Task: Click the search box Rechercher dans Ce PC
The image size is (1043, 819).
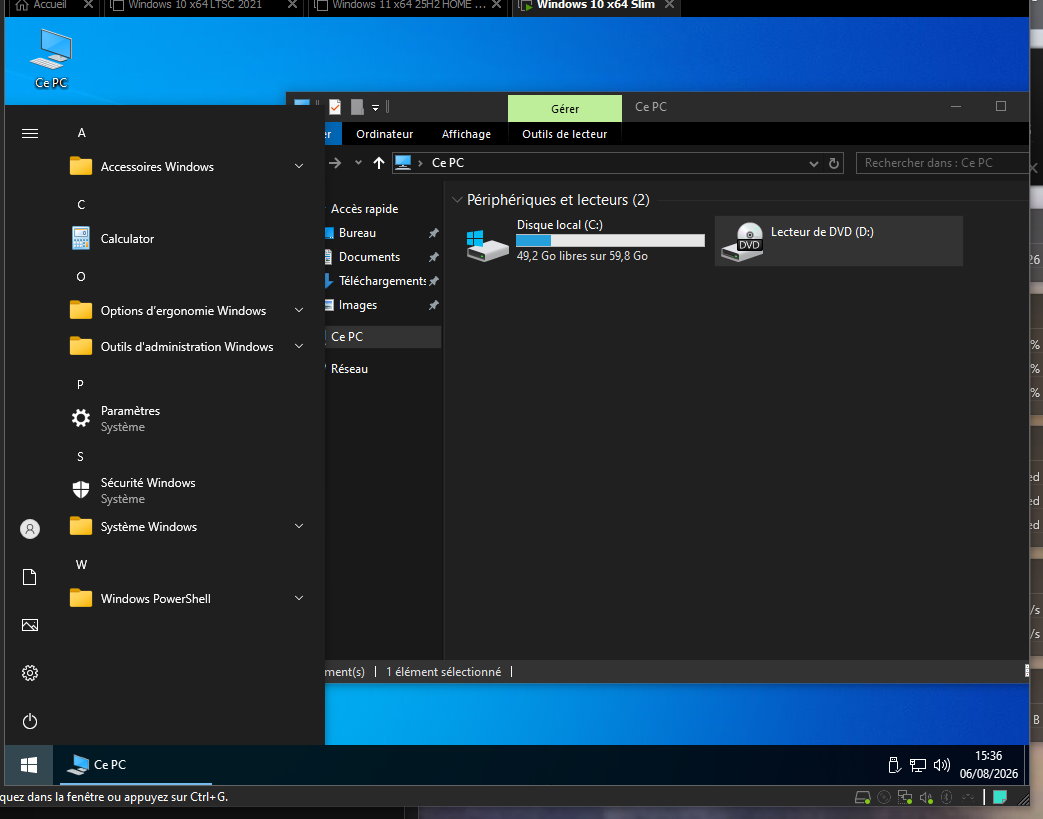Action: point(945,163)
